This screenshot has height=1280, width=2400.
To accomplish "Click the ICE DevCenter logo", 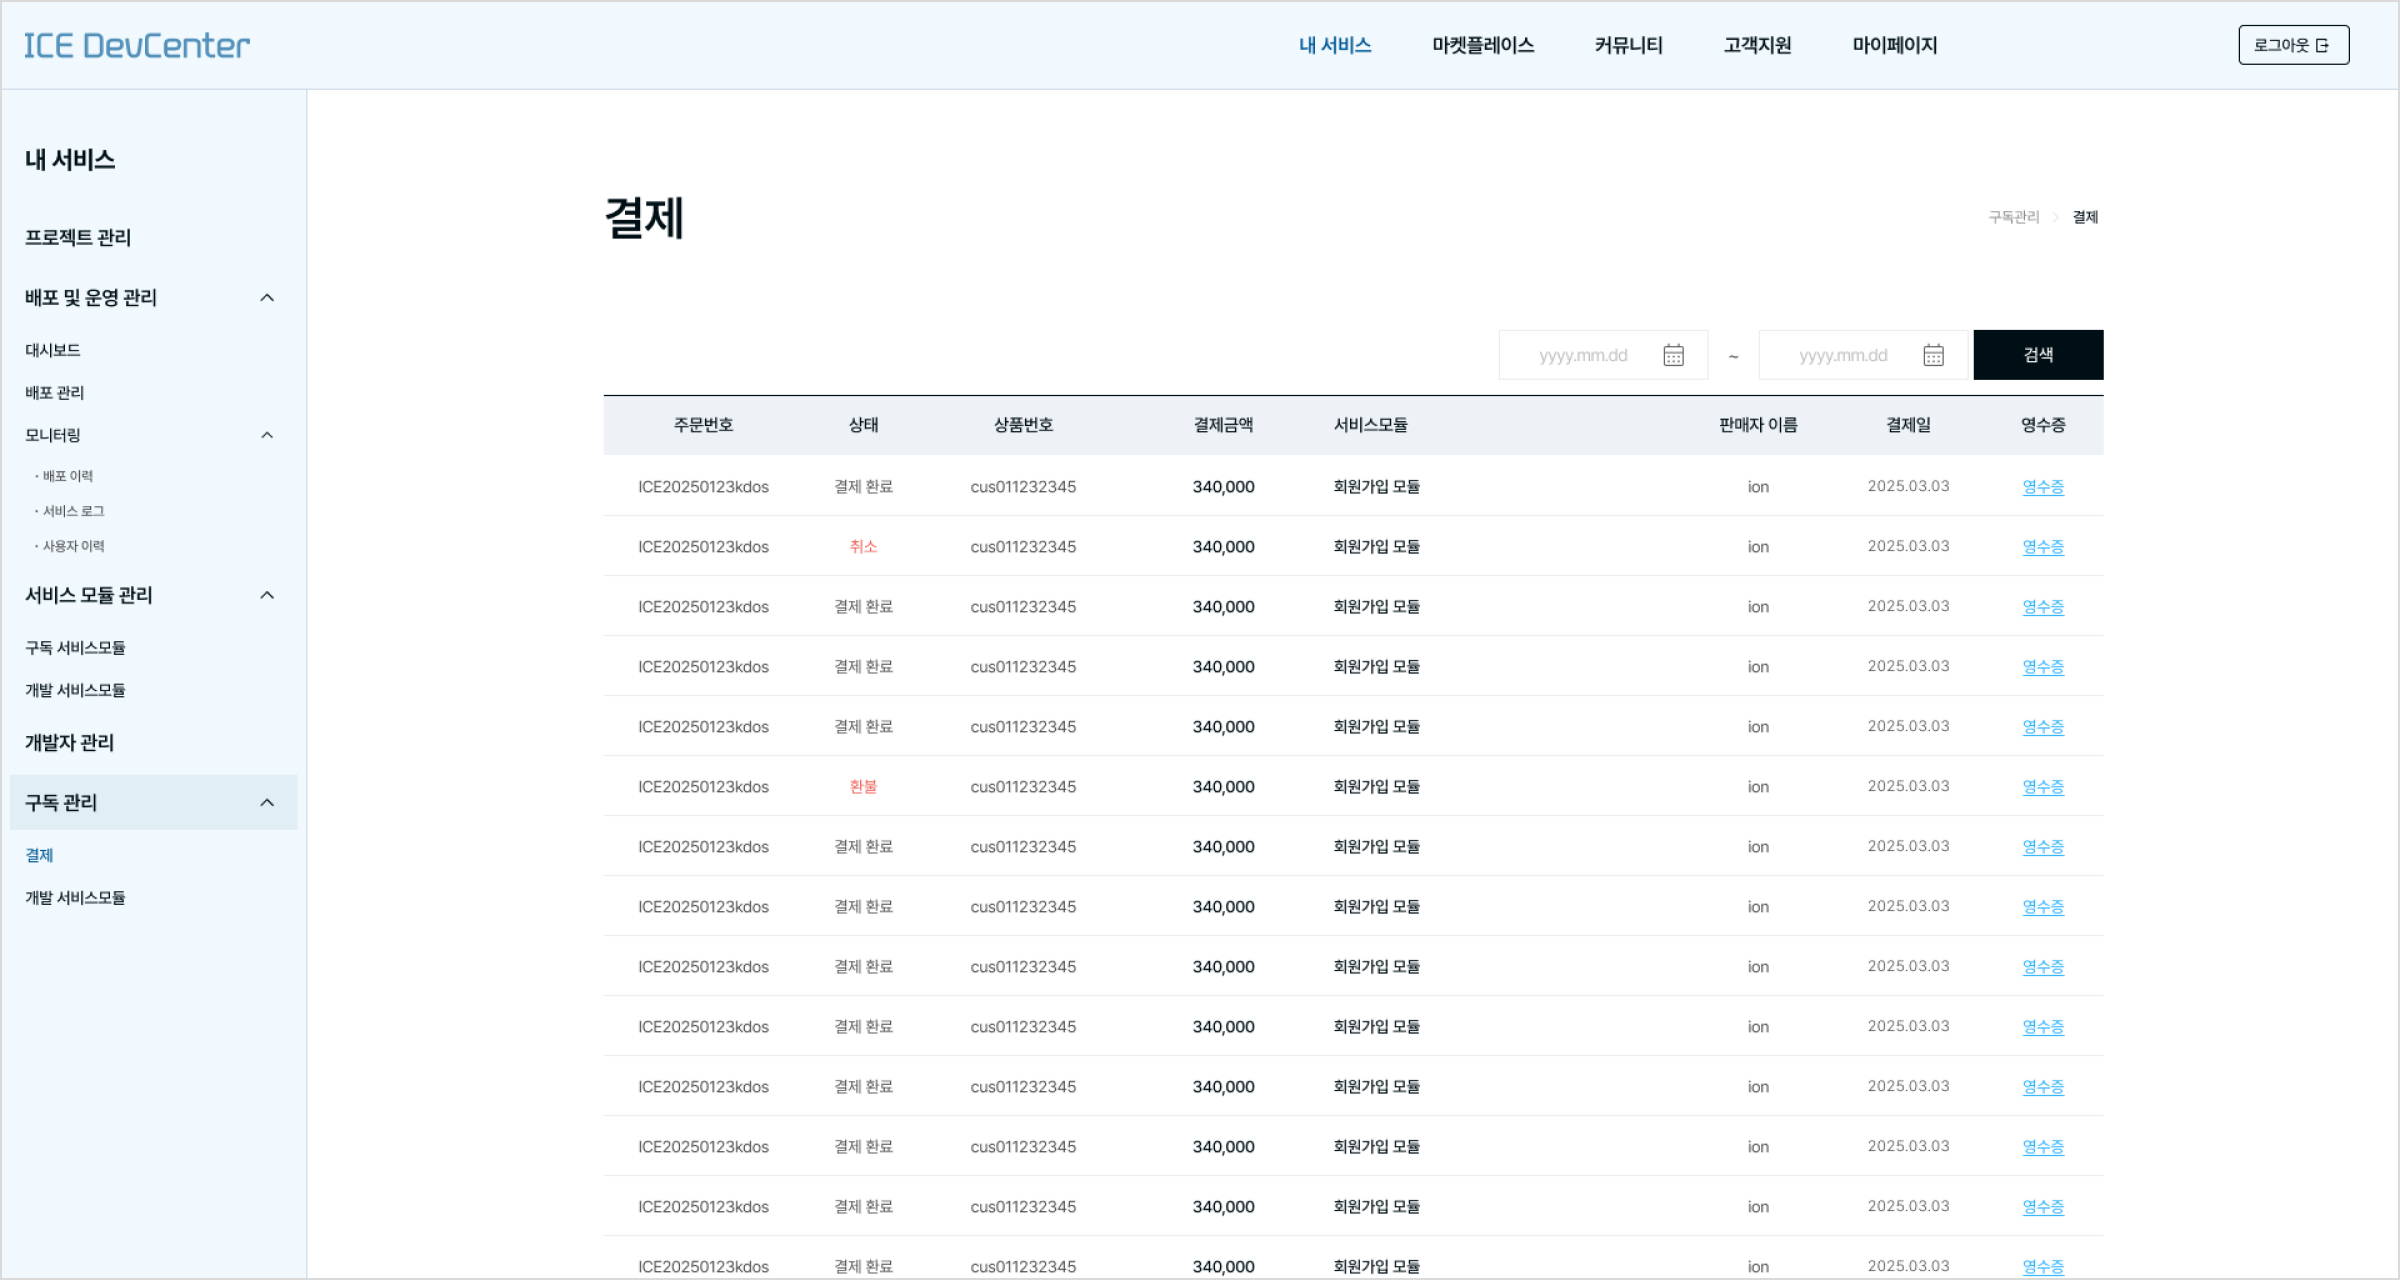I will coord(136,45).
